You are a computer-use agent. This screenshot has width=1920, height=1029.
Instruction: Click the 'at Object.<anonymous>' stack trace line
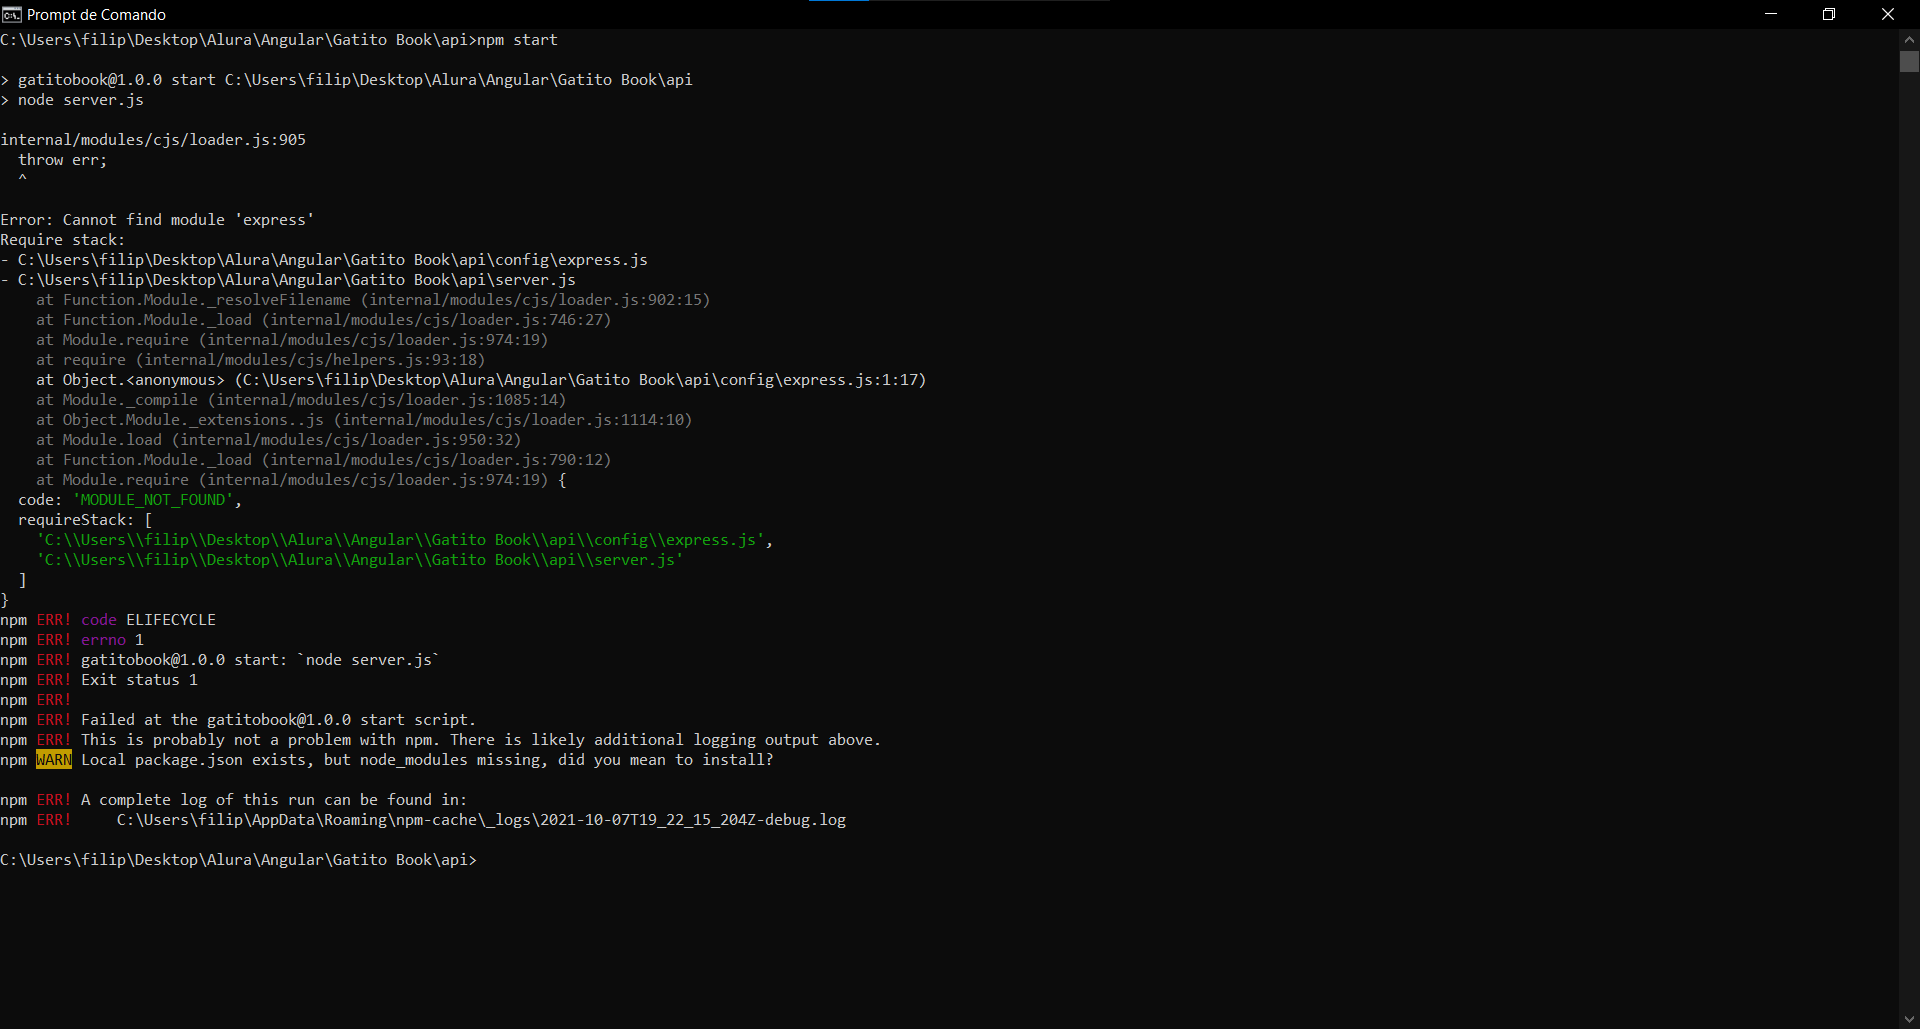(x=481, y=380)
